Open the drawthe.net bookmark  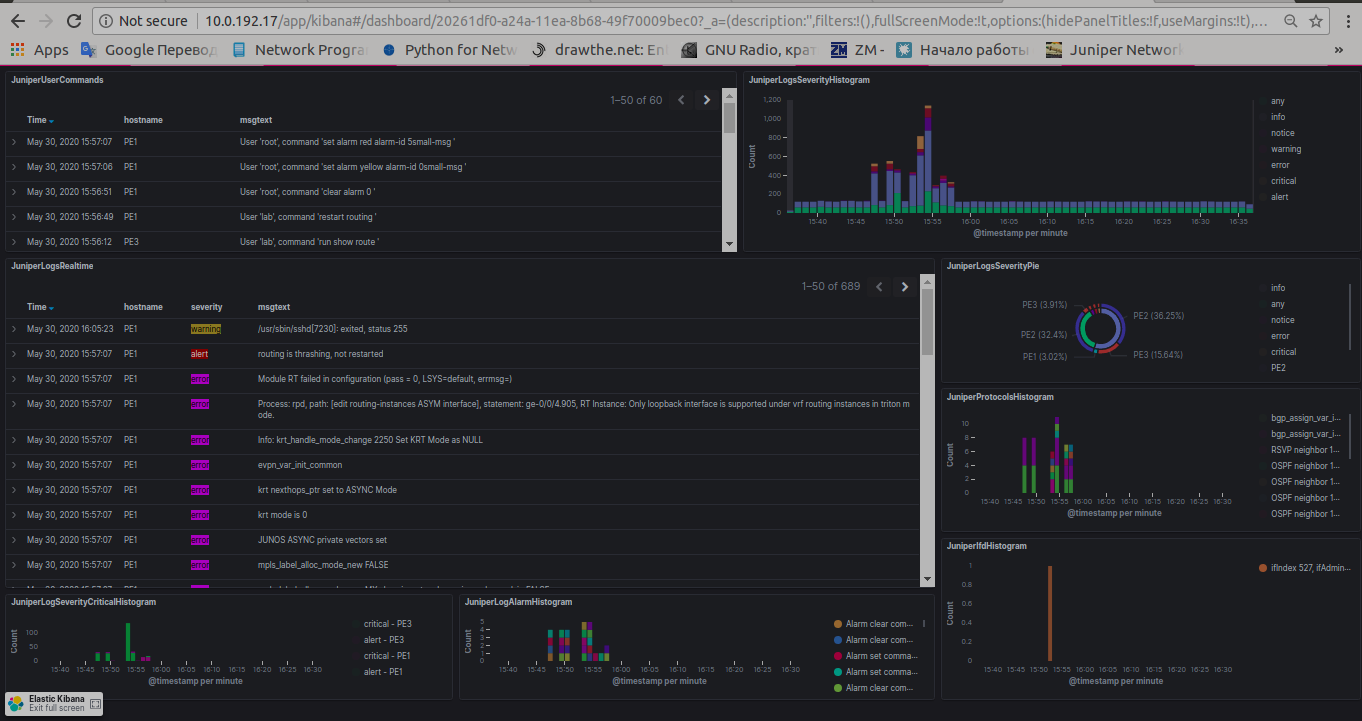[599, 50]
